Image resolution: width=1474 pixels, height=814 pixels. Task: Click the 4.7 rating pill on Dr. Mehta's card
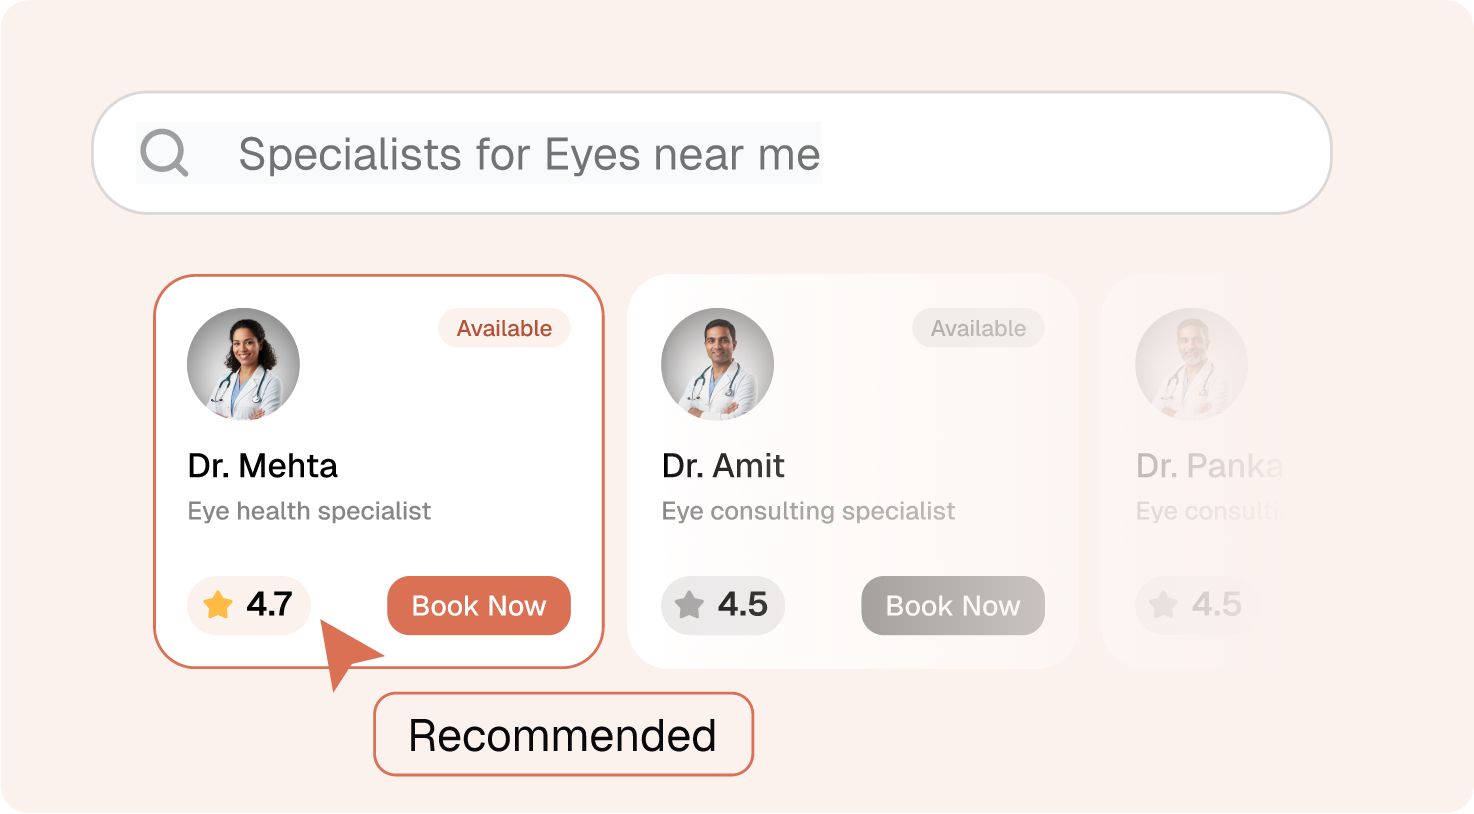248,605
